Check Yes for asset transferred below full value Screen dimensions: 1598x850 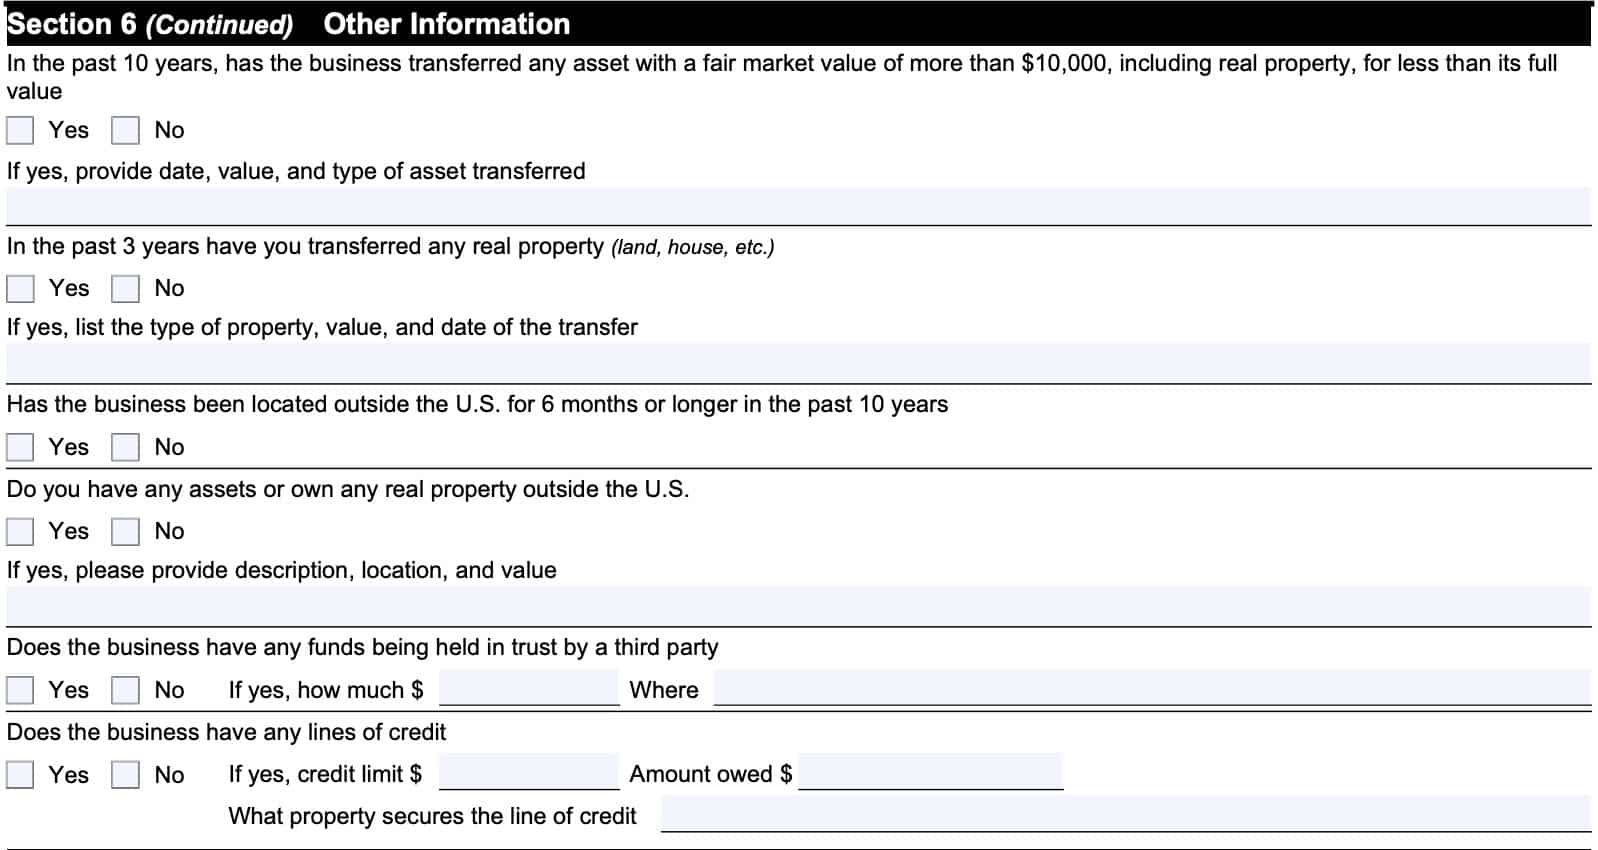[20, 131]
